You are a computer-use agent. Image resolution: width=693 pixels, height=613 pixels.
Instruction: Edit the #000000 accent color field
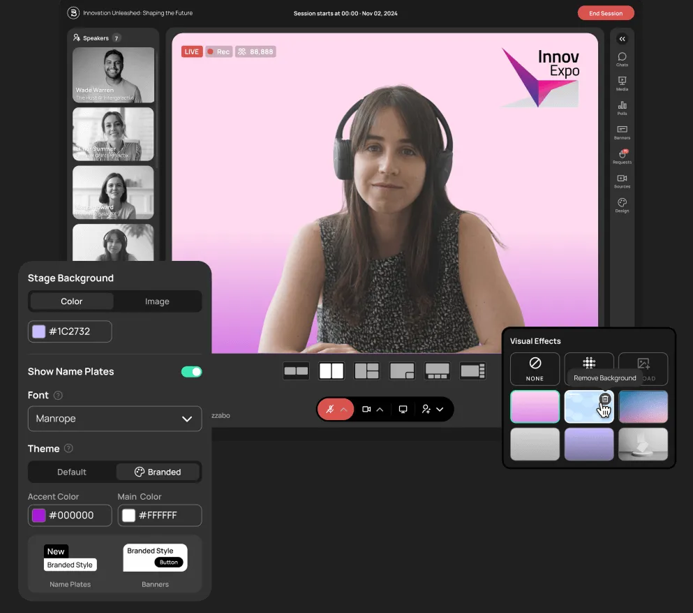70,515
